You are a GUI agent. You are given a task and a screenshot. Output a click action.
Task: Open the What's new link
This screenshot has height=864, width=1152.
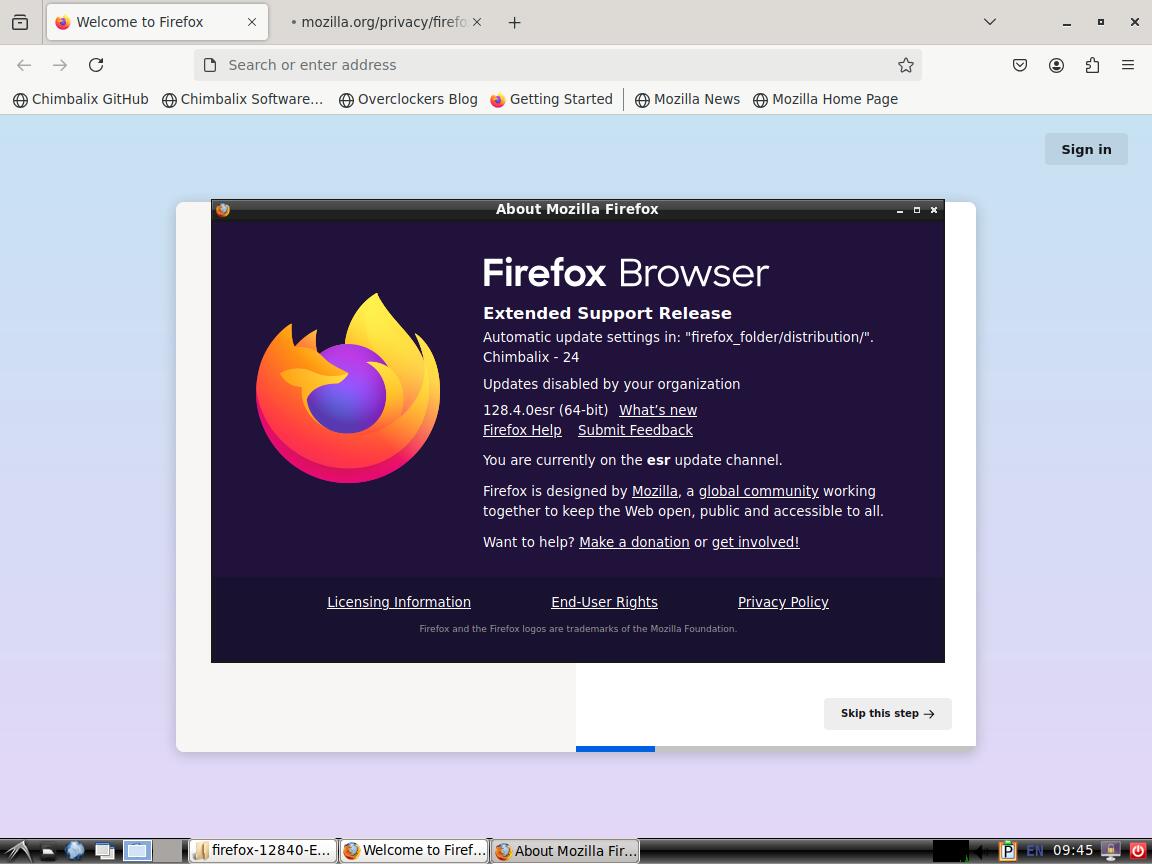[658, 410]
